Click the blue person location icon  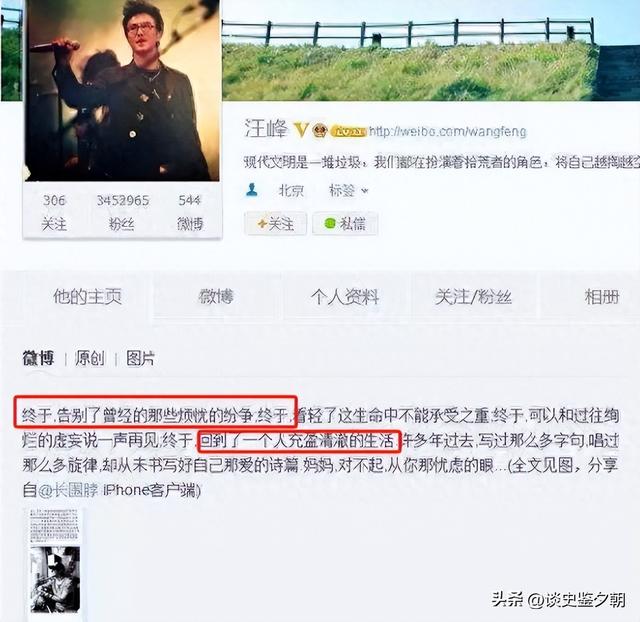(252, 190)
